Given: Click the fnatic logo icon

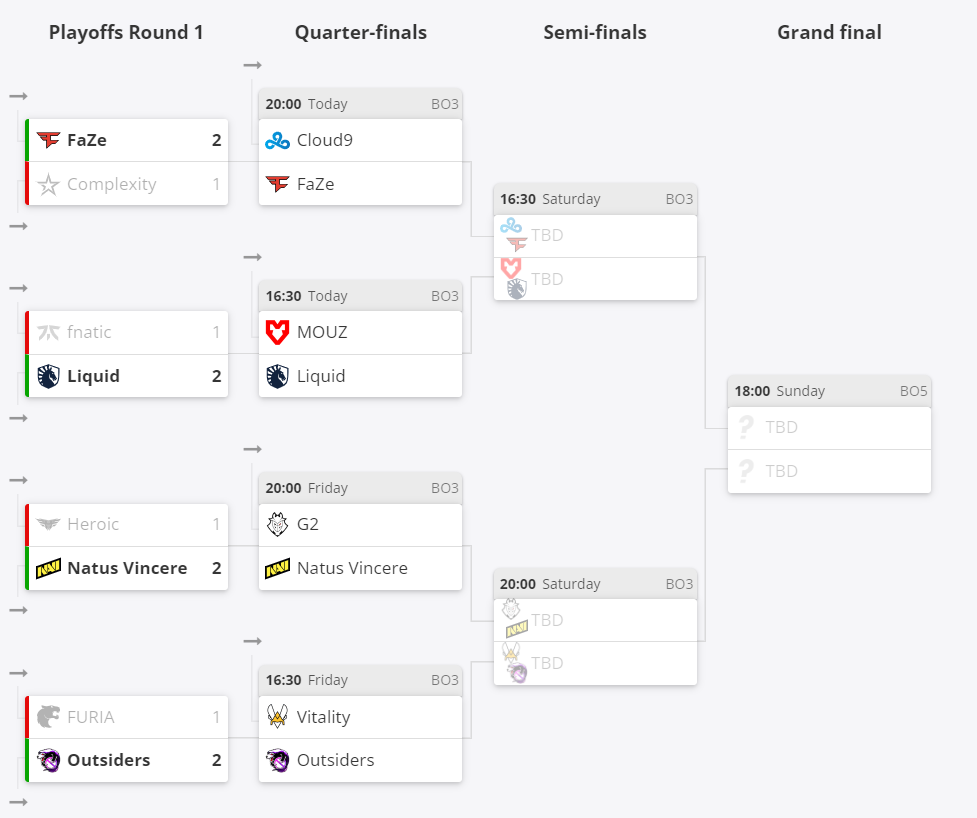Looking at the screenshot, I should pyautogui.click(x=48, y=332).
